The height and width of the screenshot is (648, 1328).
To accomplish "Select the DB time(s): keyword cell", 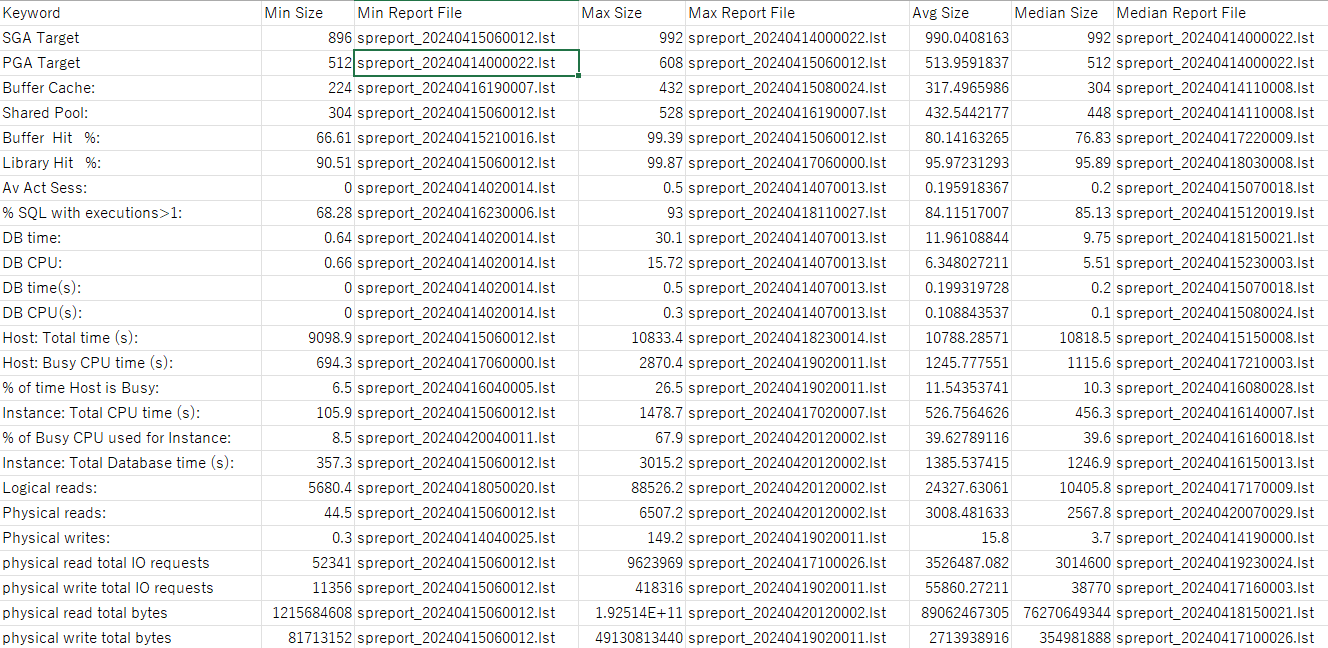I will pyautogui.click(x=131, y=288).
